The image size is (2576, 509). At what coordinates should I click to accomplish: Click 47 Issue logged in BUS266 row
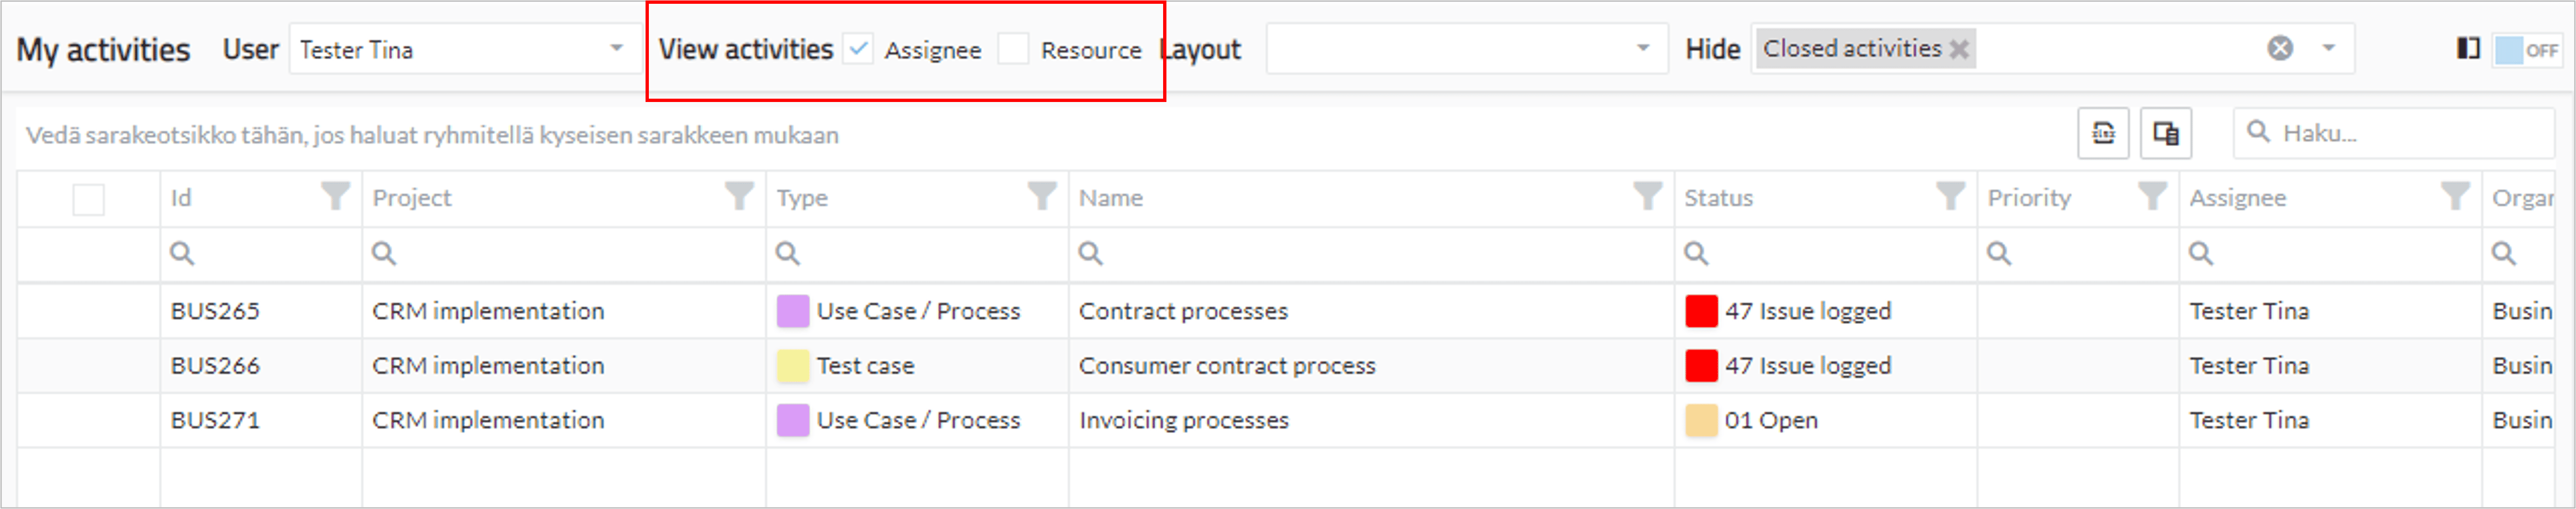(x=1808, y=366)
